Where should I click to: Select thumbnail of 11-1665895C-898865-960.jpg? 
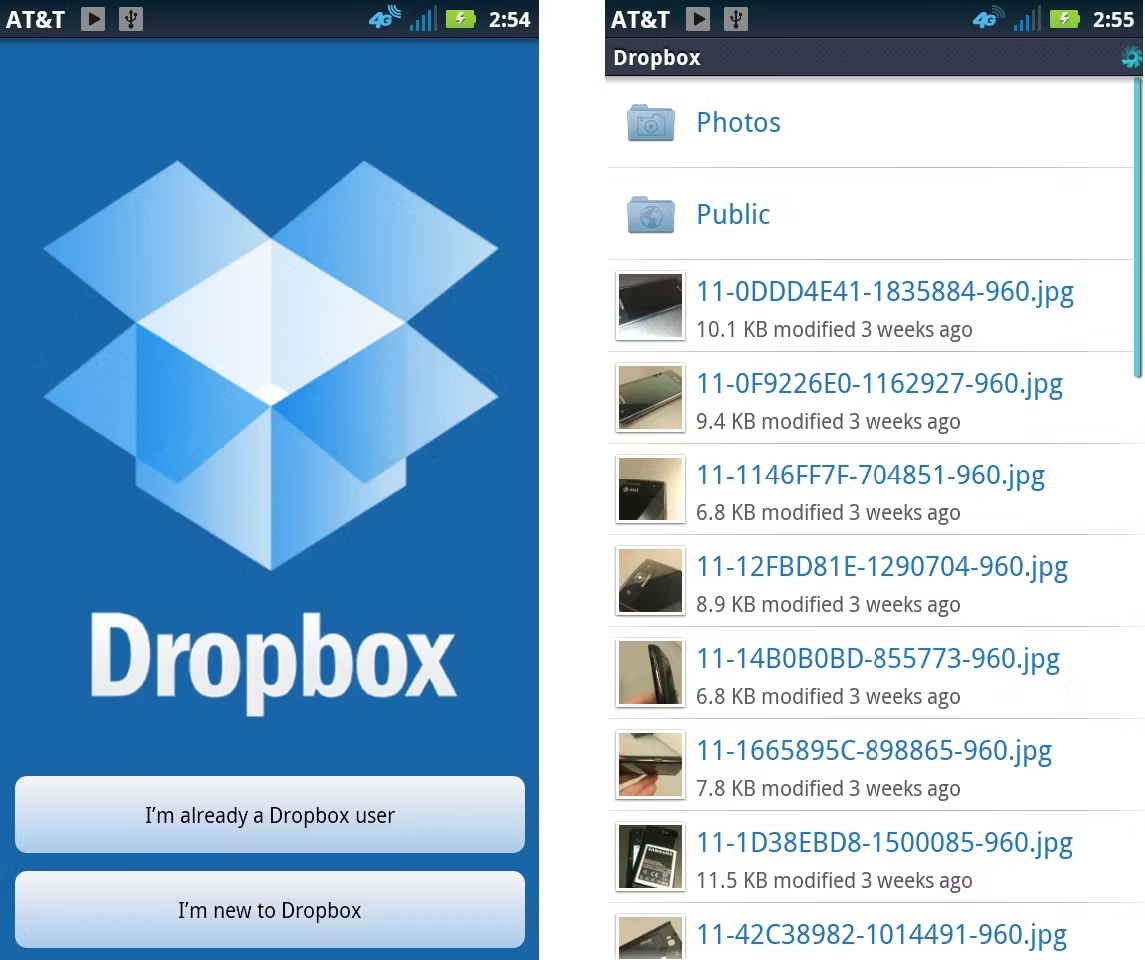650,765
